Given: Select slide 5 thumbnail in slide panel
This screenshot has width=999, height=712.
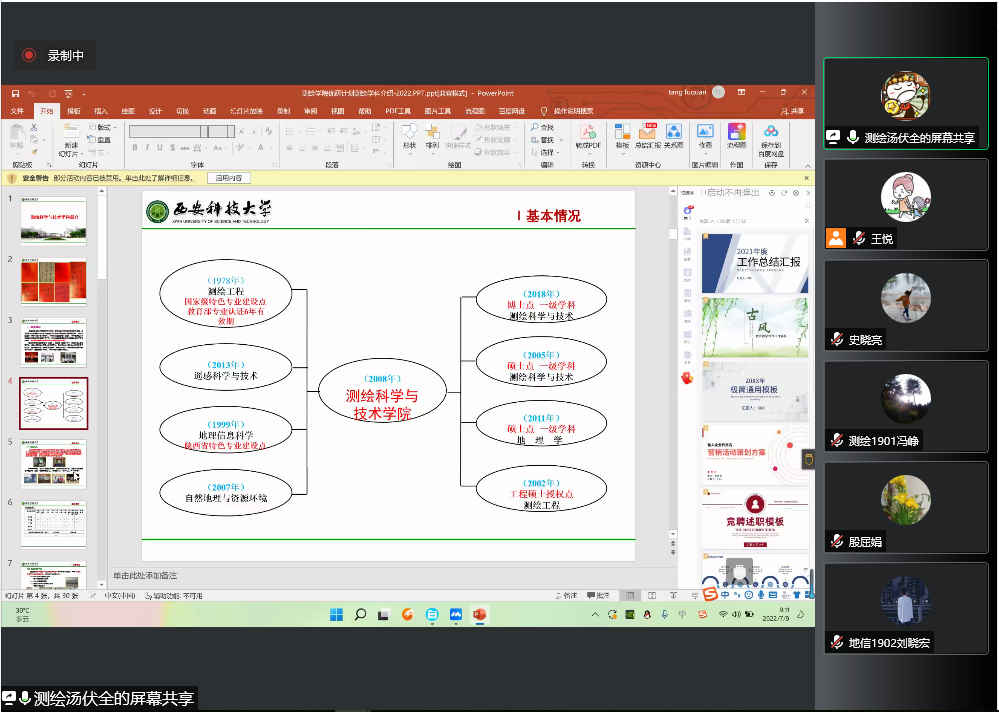Looking at the screenshot, I should (x=54, y=464).
